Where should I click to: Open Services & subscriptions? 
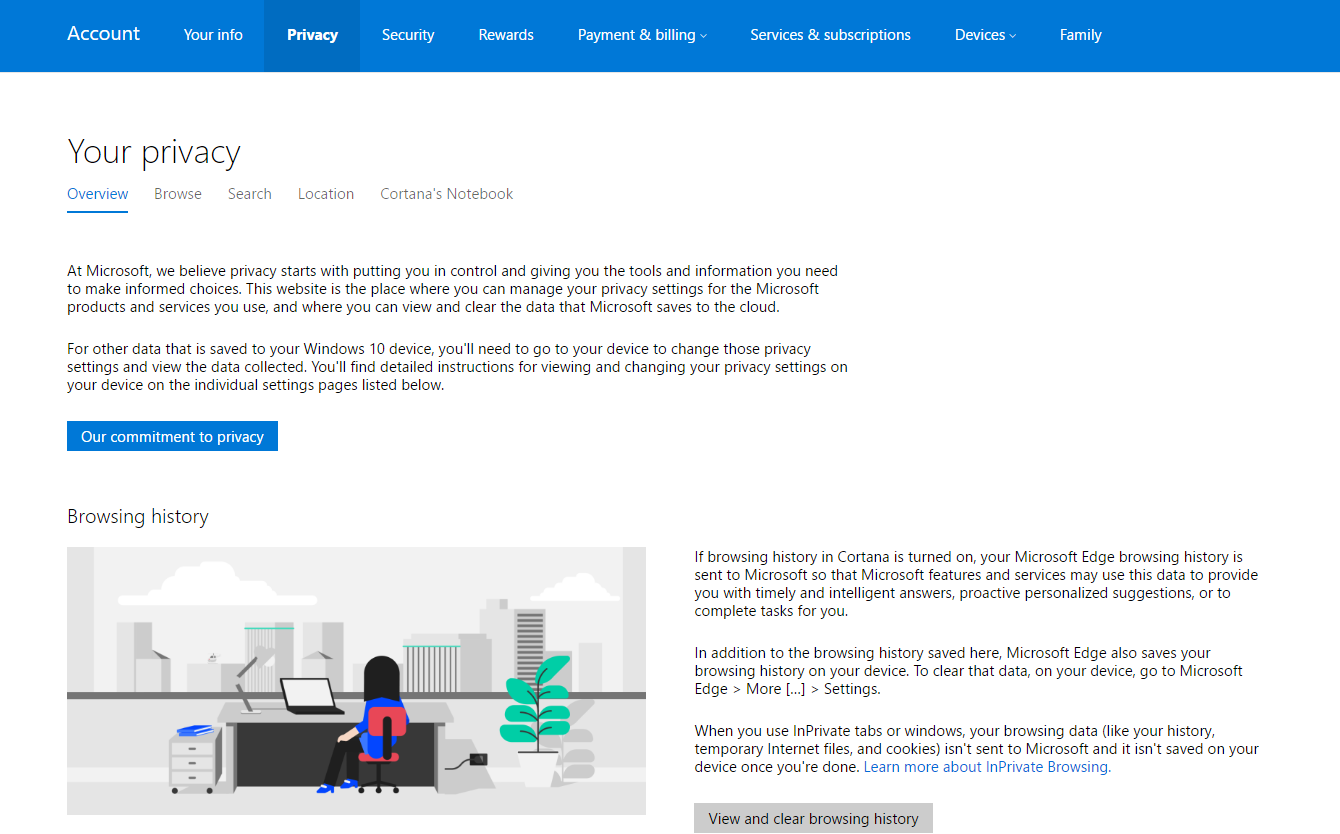click(830, 35)
